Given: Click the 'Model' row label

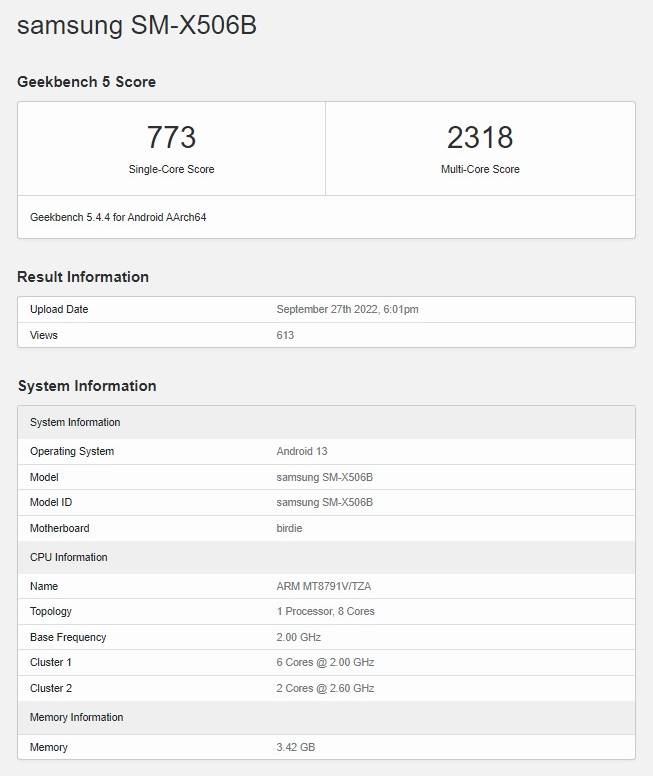Looking at the screenshot, I should (44, 477).
